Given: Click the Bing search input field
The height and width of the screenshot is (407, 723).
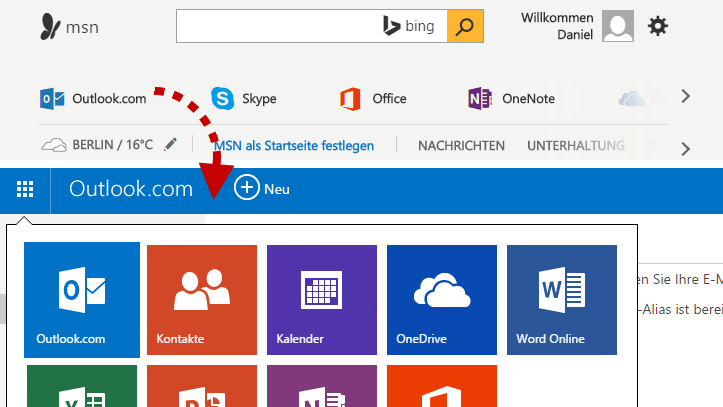Looking at the screenshot, I should click(312, 26).
